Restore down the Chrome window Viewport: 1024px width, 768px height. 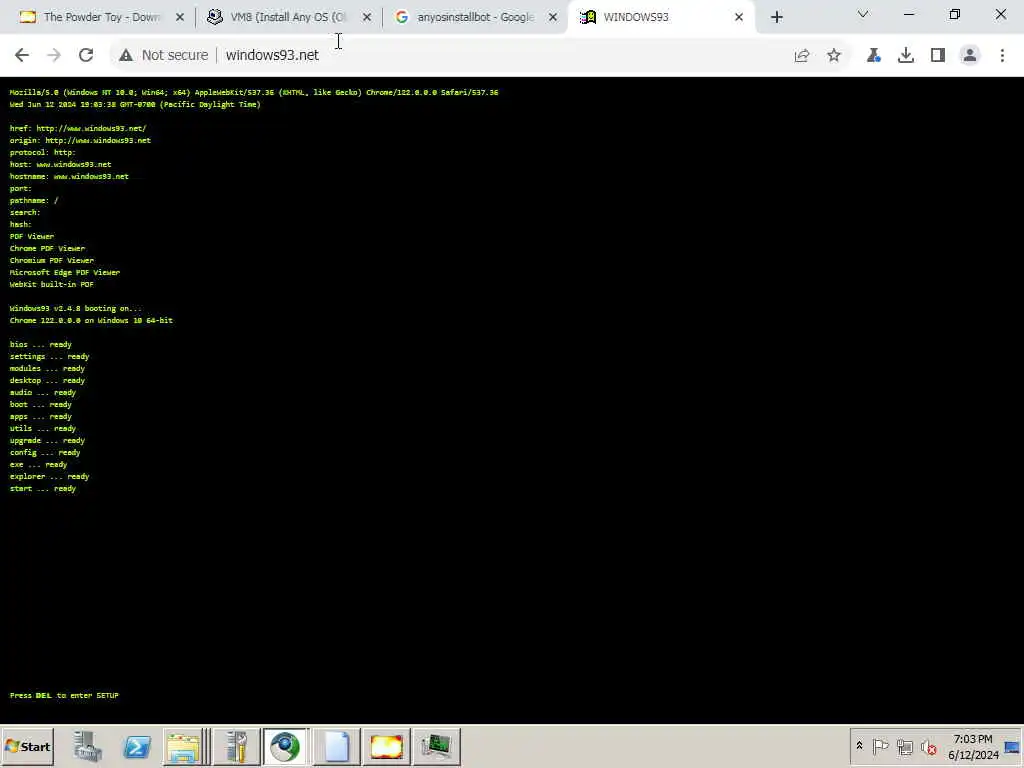(955, 14)
